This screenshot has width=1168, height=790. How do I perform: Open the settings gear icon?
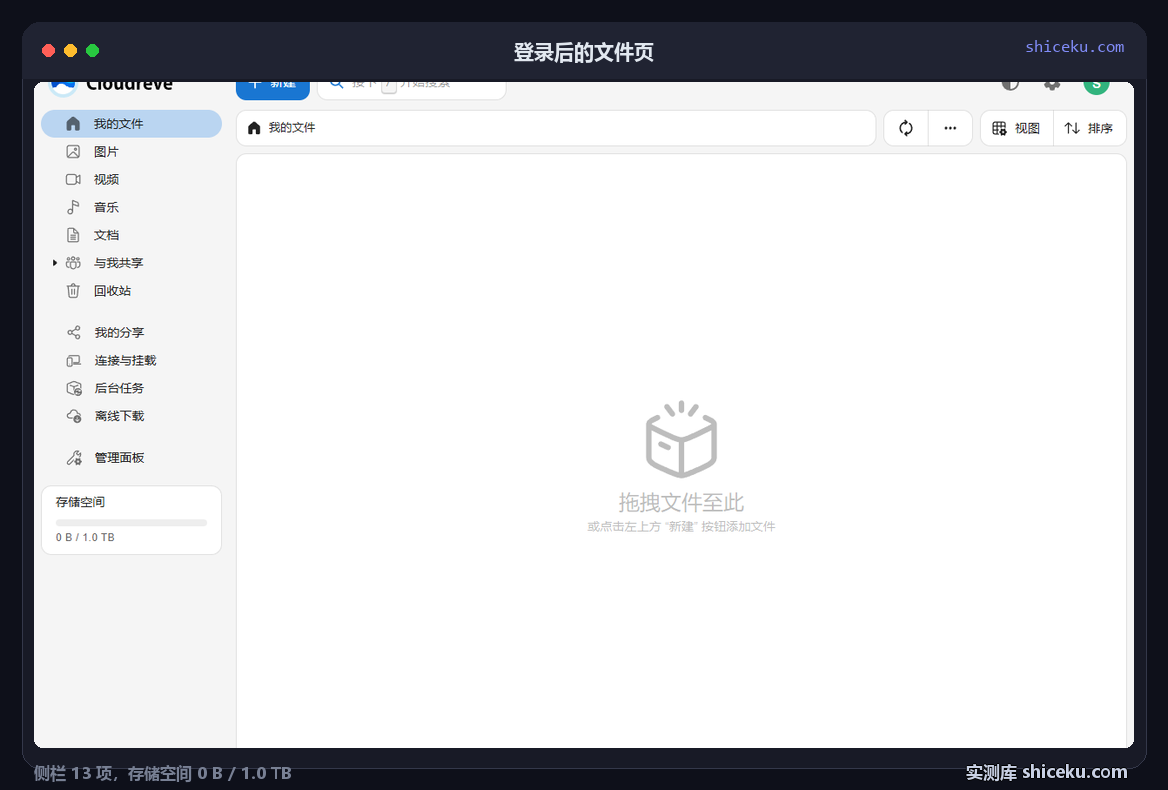tap(1052, 85)
